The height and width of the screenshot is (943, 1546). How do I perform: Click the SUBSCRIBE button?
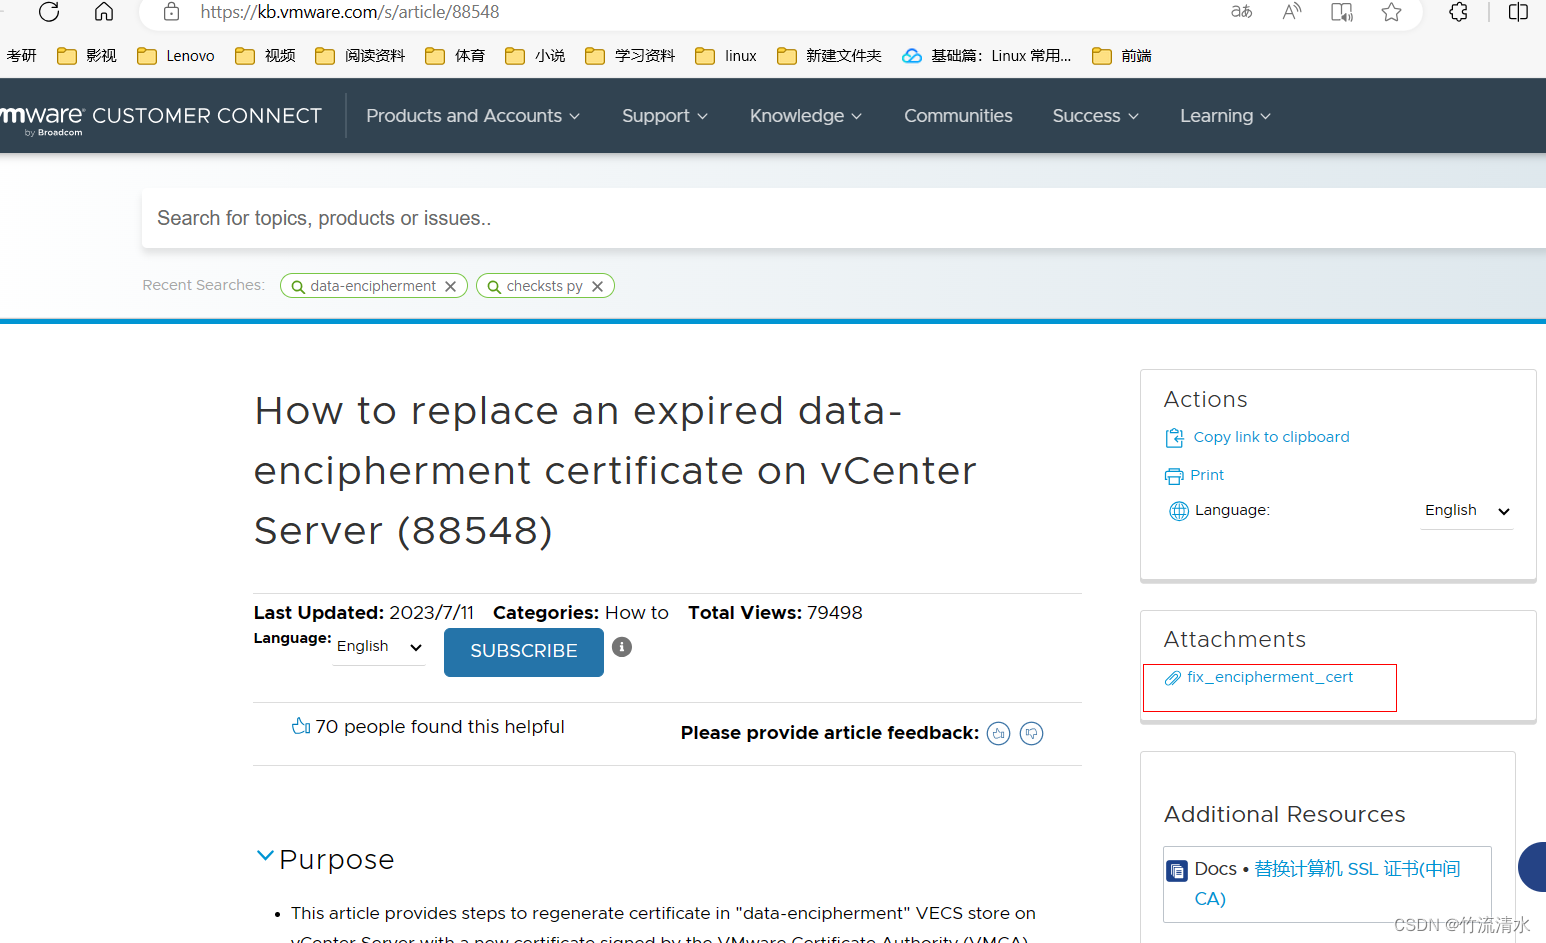[524, 652]
